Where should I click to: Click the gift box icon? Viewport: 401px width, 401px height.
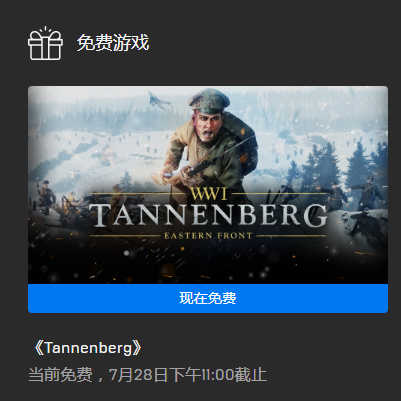click(45, 43)
